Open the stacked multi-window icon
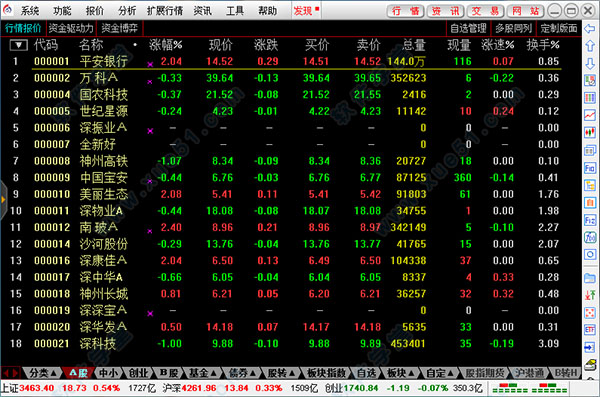The width and height of the screenshot is (600, 397). click(590, 150)
